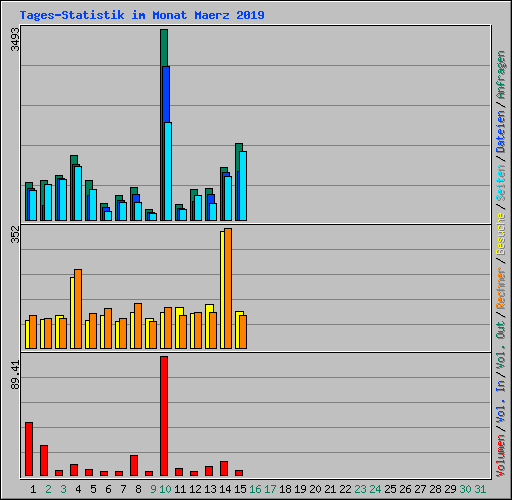
Task: Click the red Volumen bar for day 8
Action: tap(134, 465)
